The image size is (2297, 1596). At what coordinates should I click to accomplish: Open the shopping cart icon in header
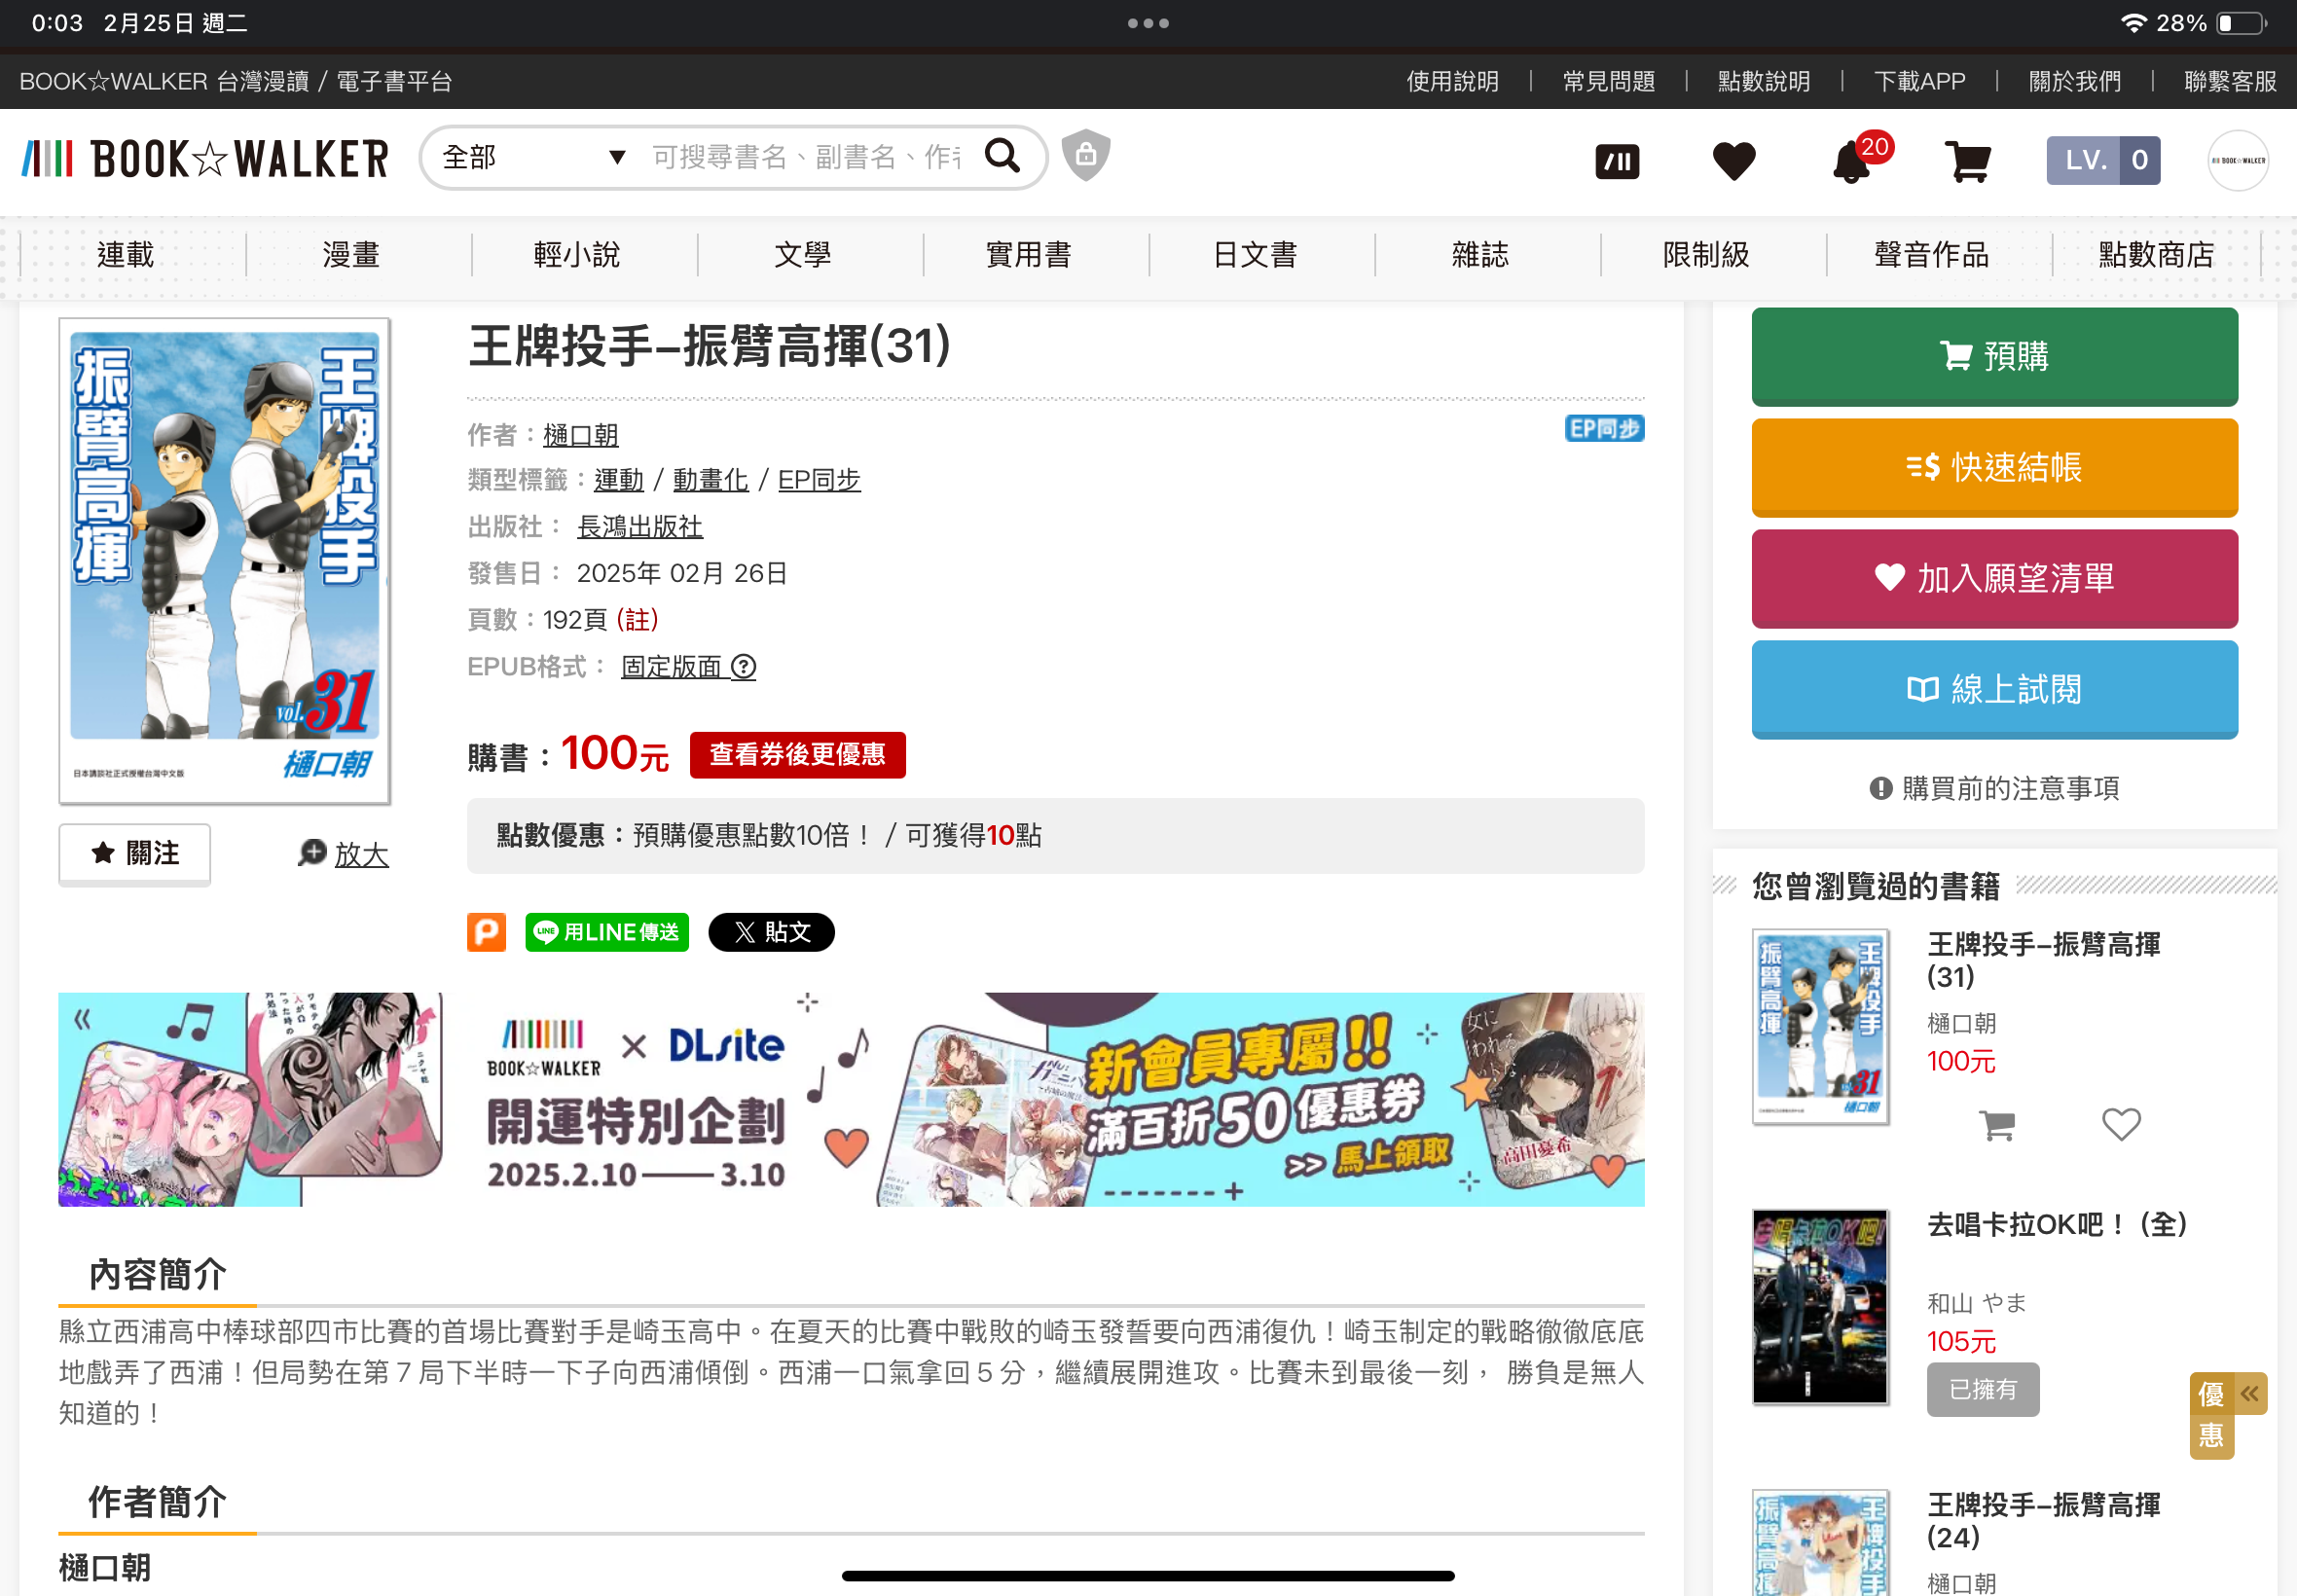click(1967, 161)
